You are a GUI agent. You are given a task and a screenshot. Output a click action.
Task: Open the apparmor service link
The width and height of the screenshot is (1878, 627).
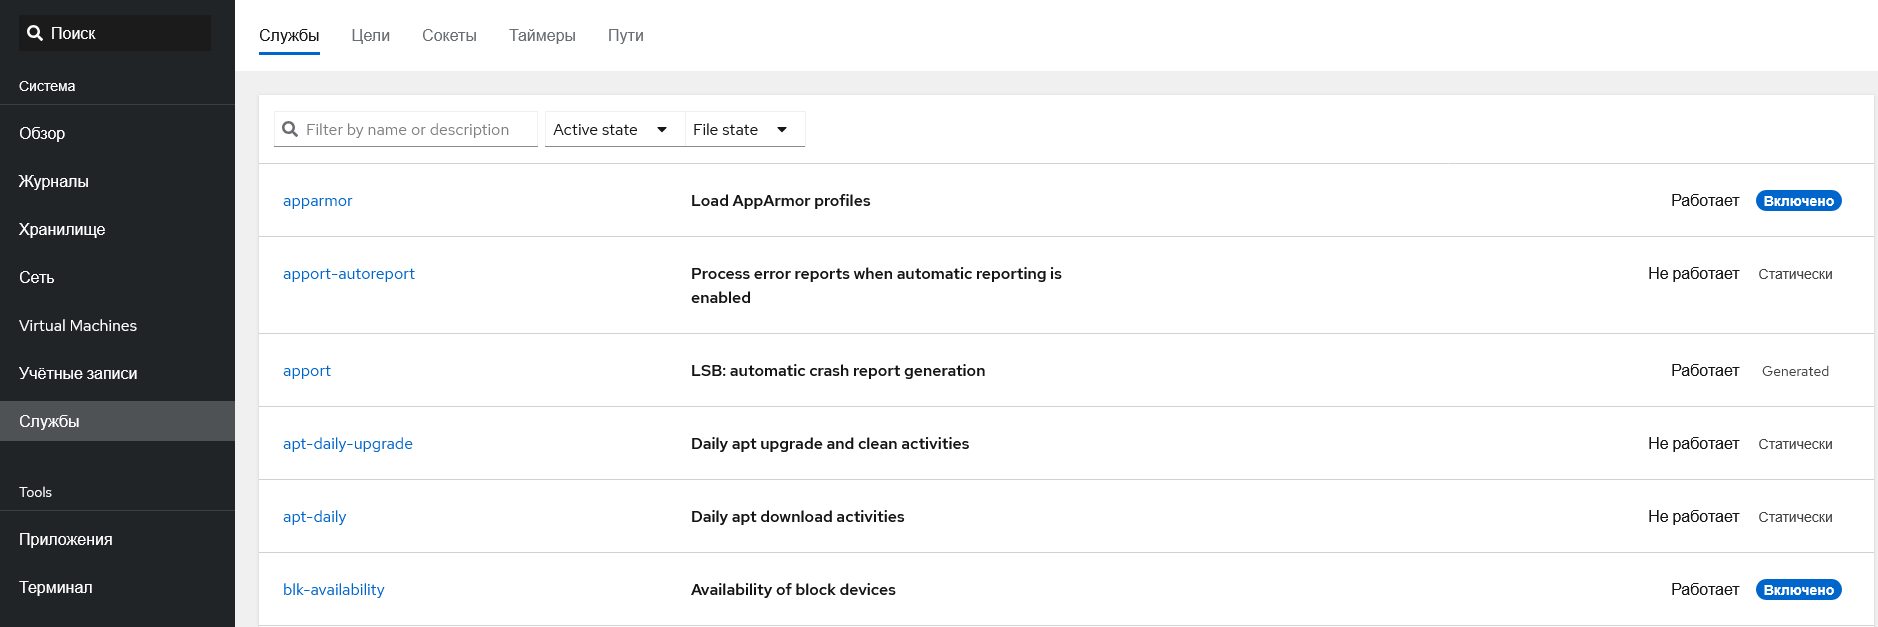317,200
